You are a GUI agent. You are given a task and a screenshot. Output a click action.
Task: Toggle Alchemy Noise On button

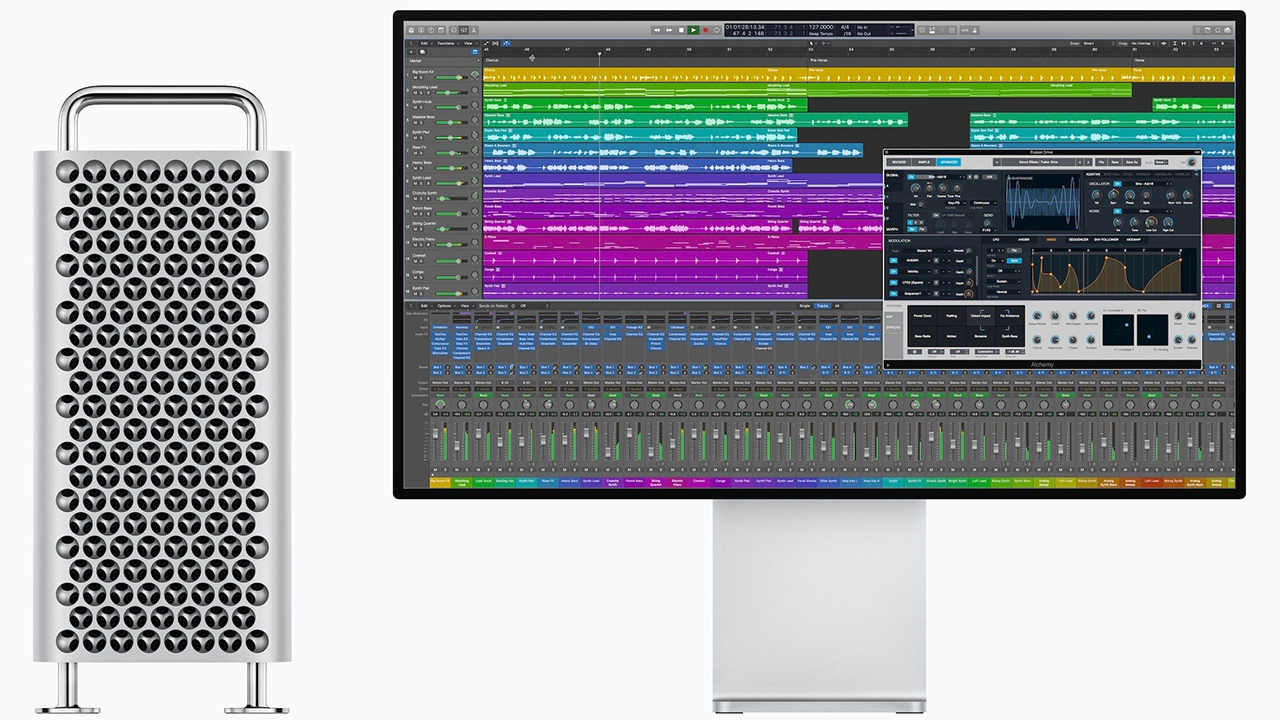1117,211
